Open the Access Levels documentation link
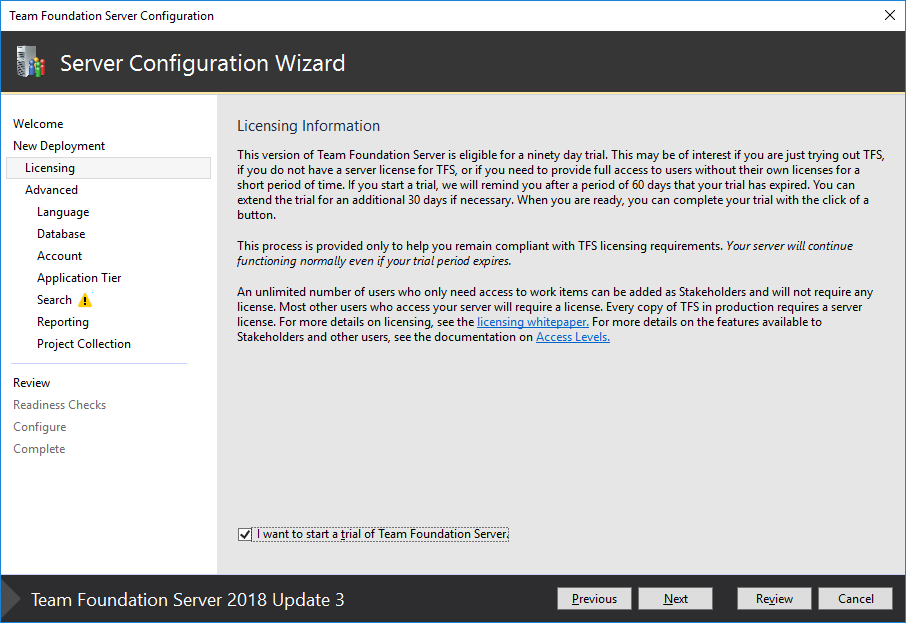This screenshot has width=906, height=623. pyautogui.click(x=573, y=337)
